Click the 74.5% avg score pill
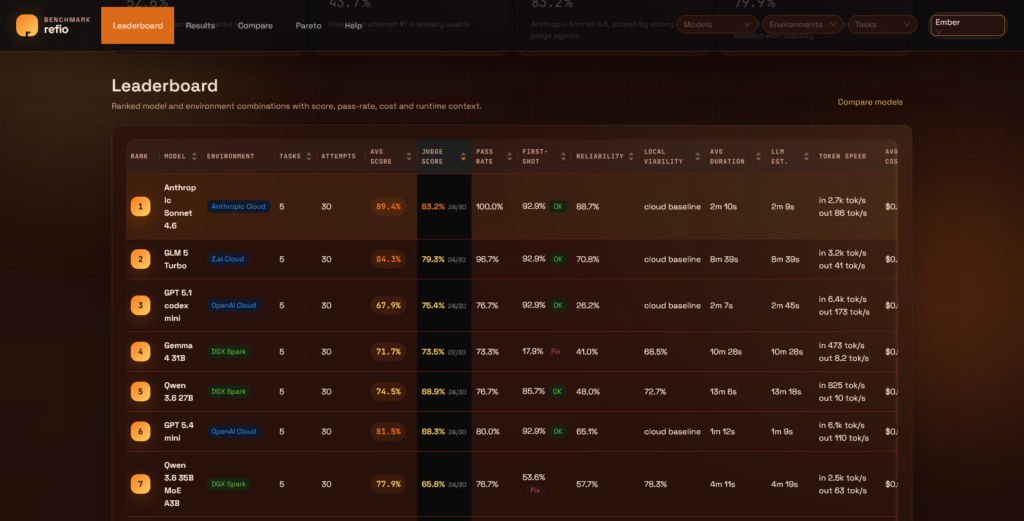 [388, 391]
